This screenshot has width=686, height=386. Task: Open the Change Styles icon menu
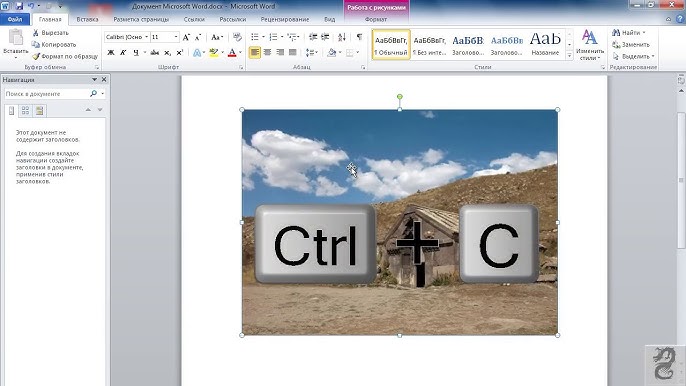pyautogui.click(x=590, y=46)
